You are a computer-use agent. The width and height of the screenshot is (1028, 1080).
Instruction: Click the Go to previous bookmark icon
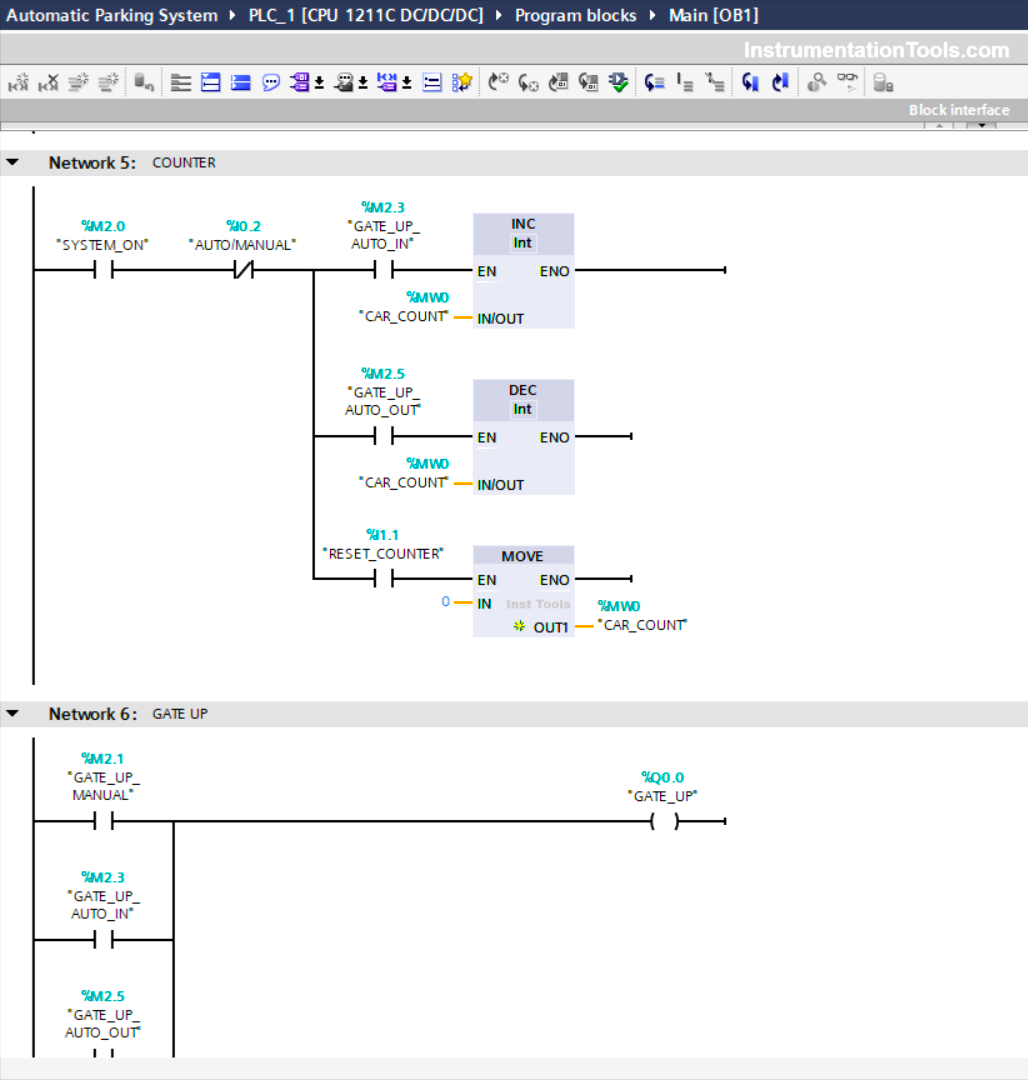click(x=750, y=83)
